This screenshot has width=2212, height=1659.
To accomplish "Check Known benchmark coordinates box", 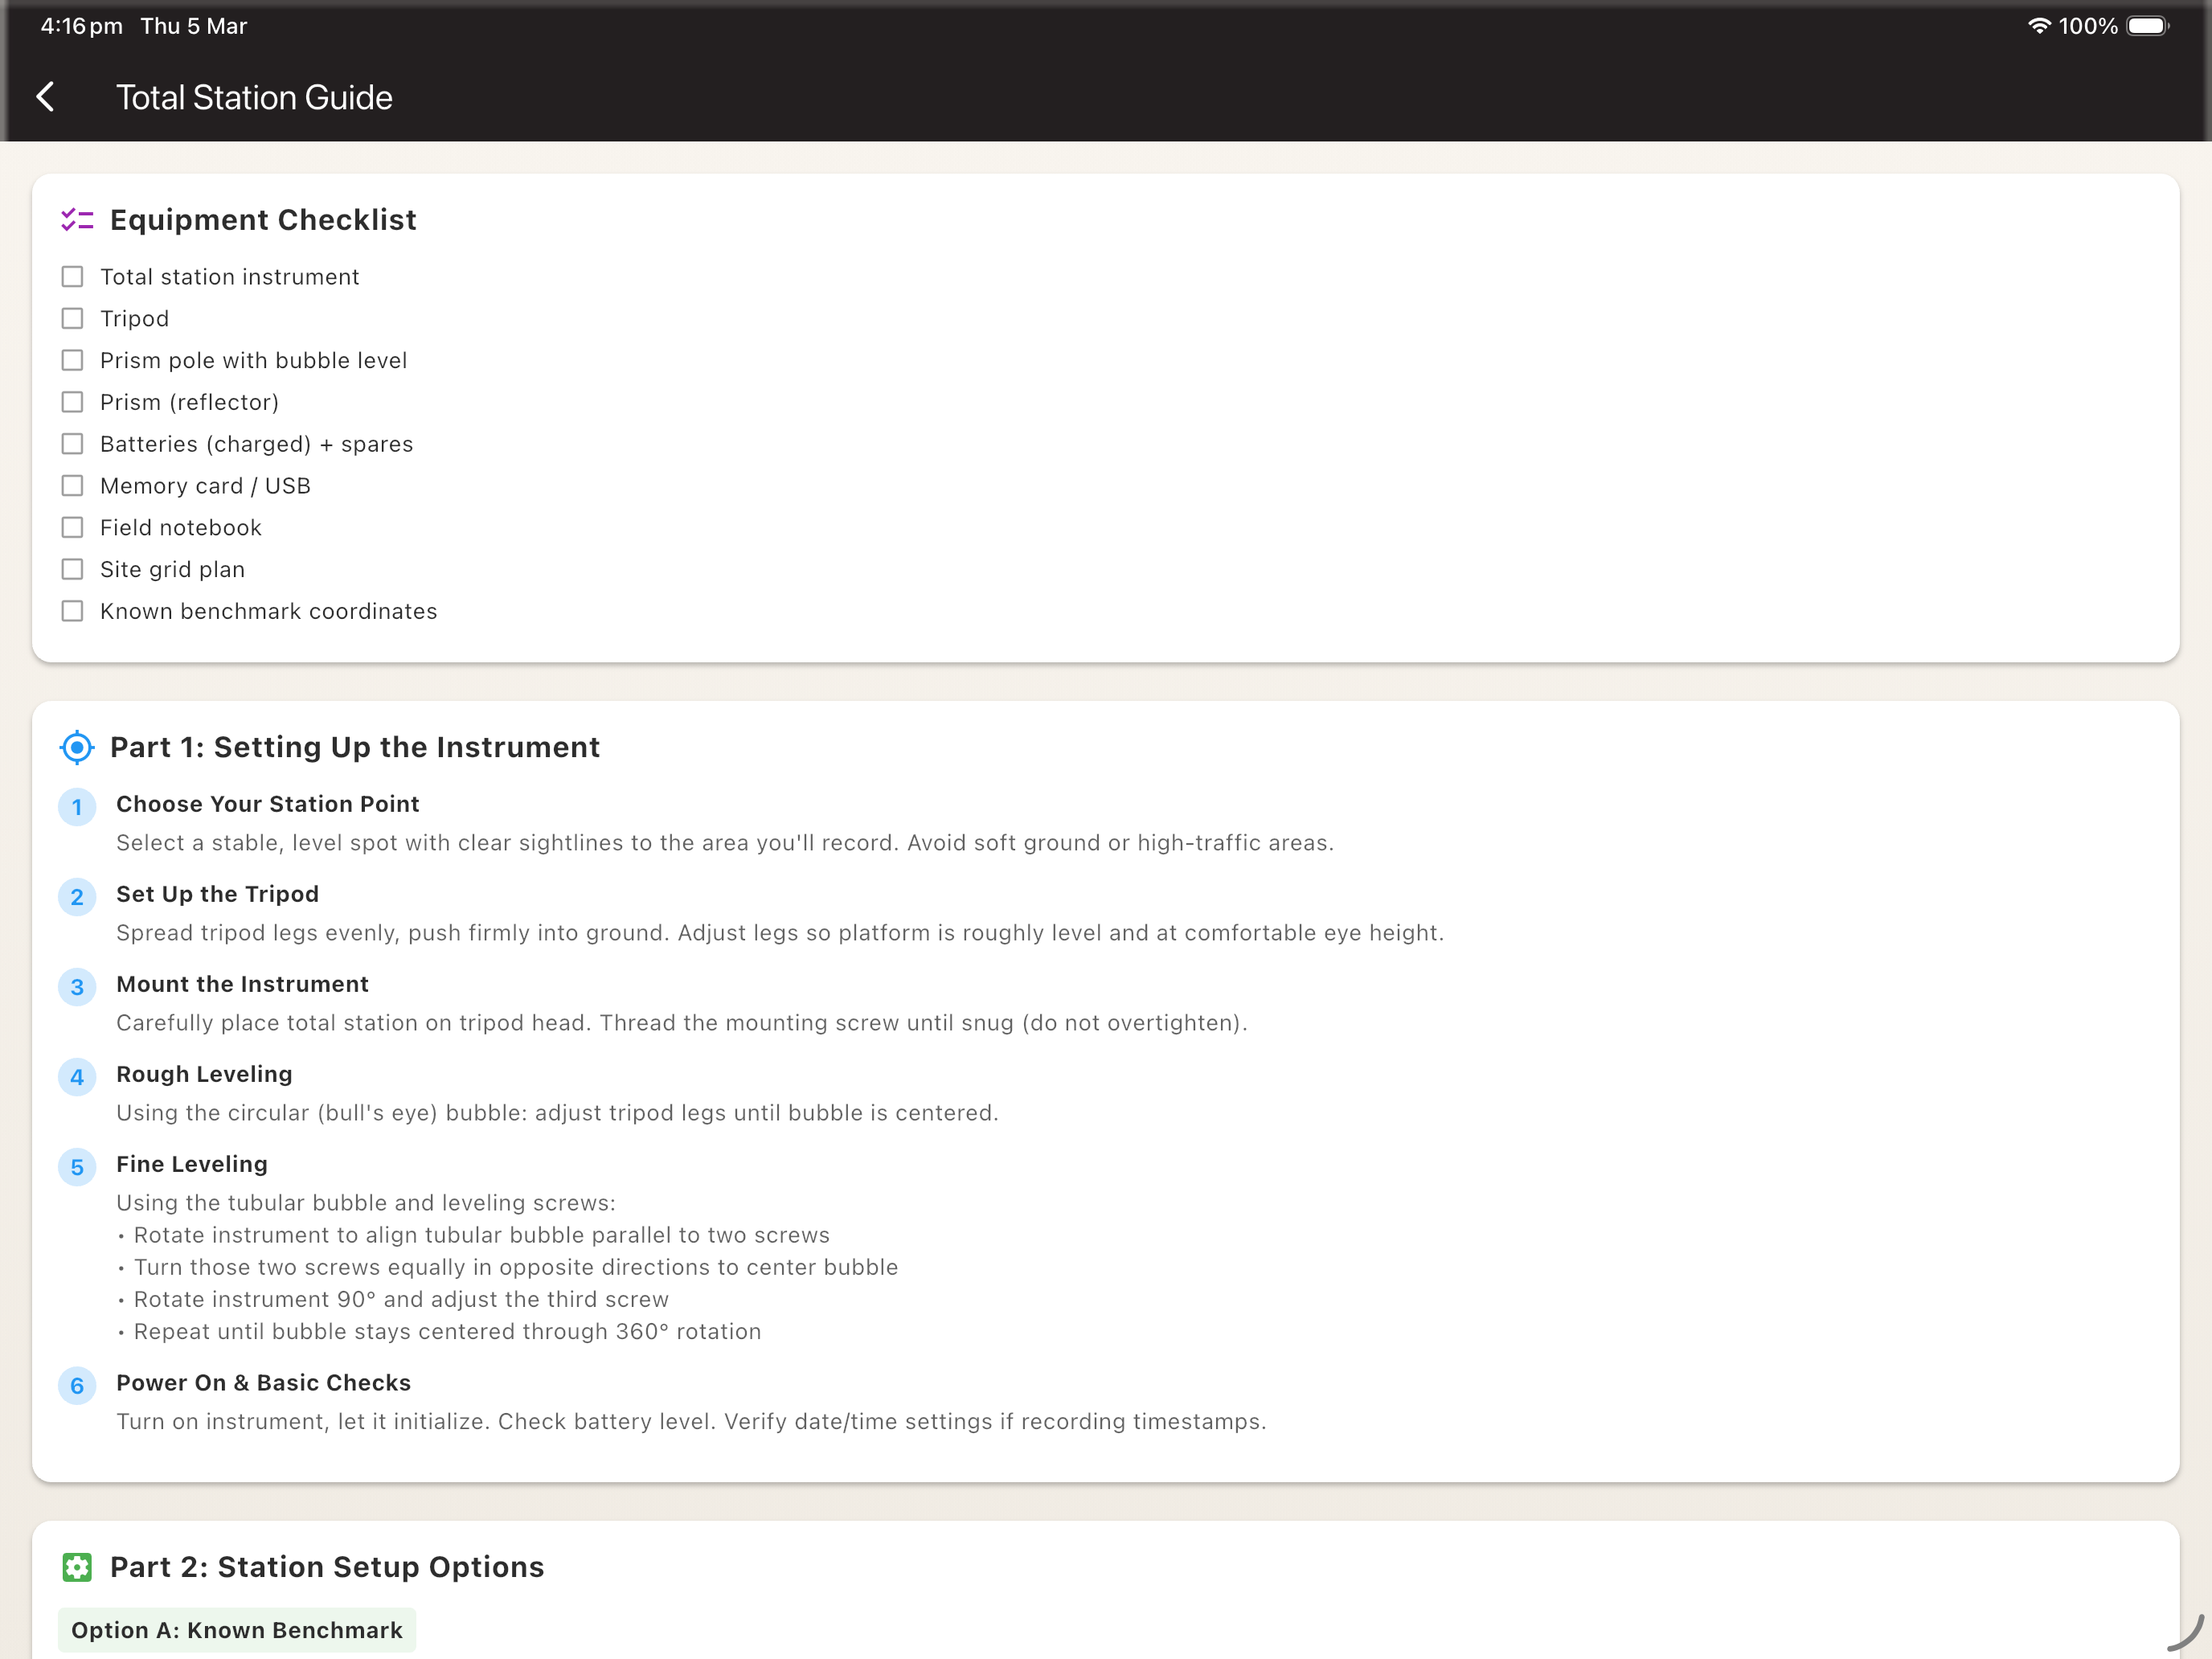I will tap(72, 611).
